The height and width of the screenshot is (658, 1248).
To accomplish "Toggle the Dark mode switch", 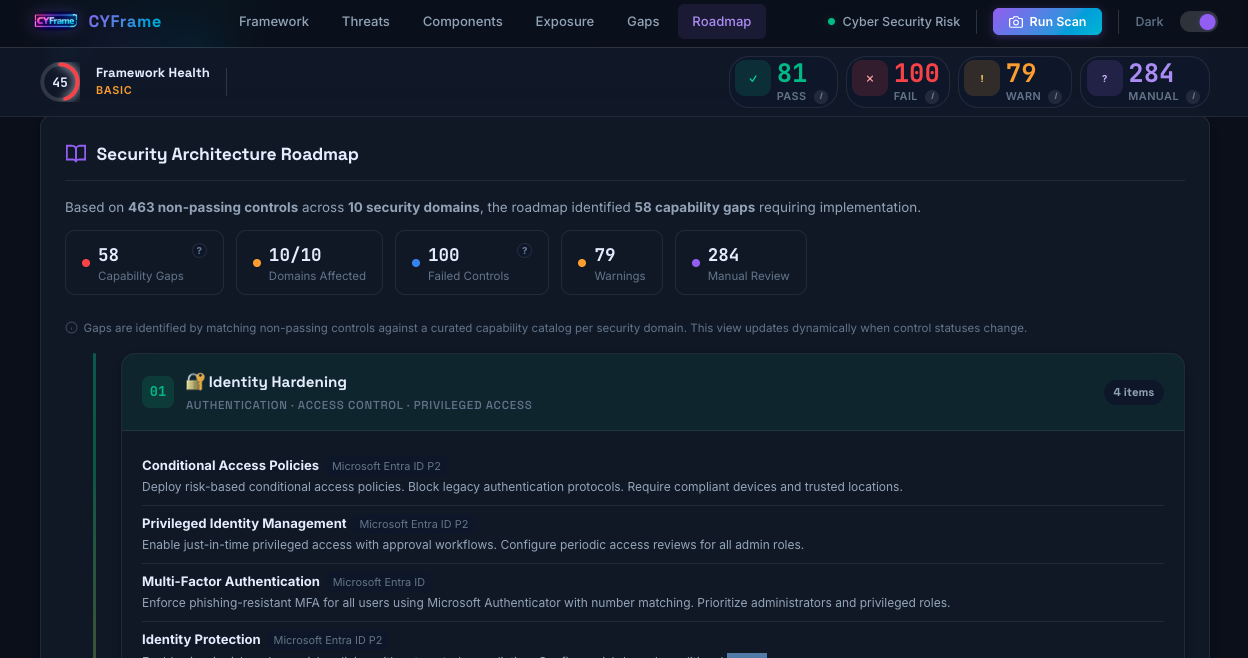I will coord(1198,21).
